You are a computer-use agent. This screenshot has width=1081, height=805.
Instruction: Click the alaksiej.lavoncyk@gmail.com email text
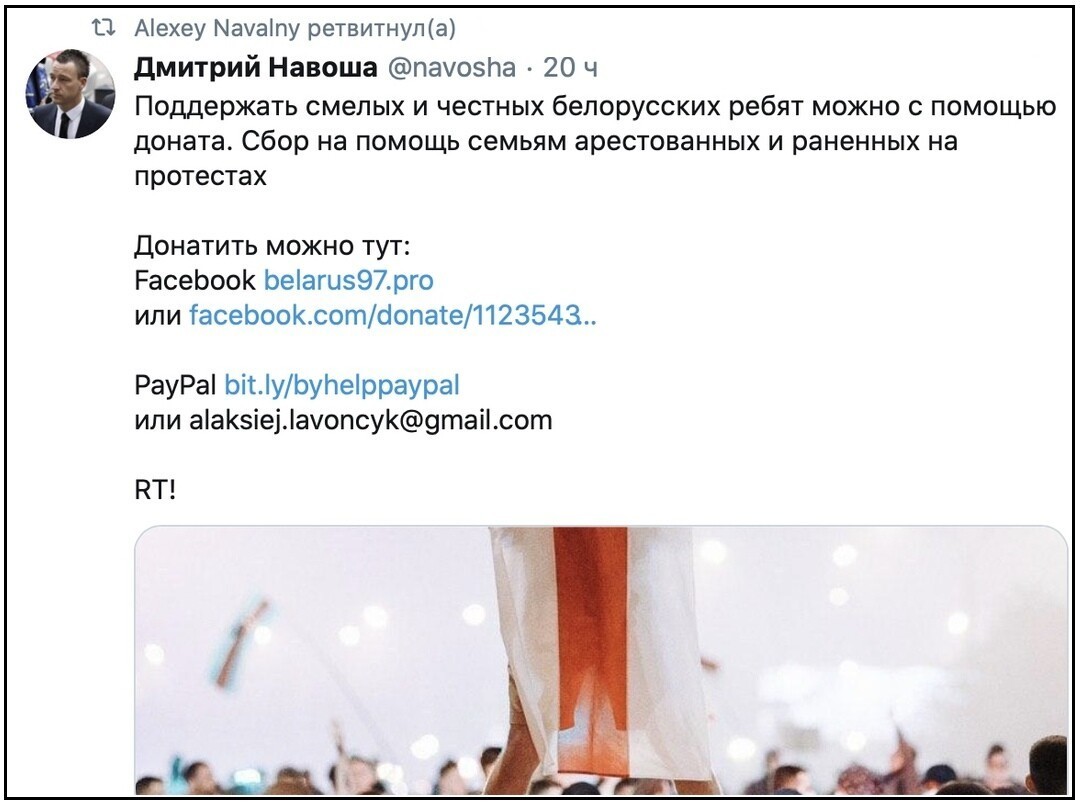coord(371,420)
